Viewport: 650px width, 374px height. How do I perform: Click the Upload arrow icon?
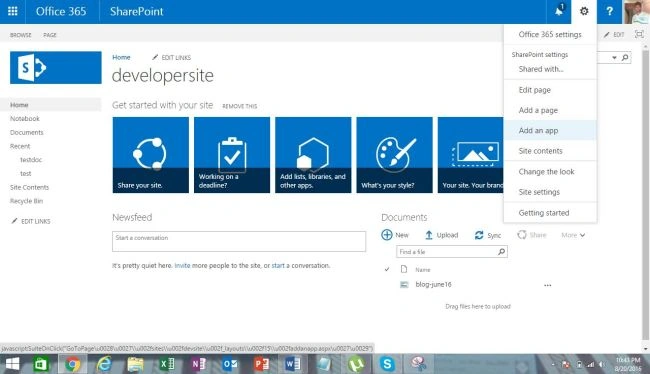tap(429, 235)
